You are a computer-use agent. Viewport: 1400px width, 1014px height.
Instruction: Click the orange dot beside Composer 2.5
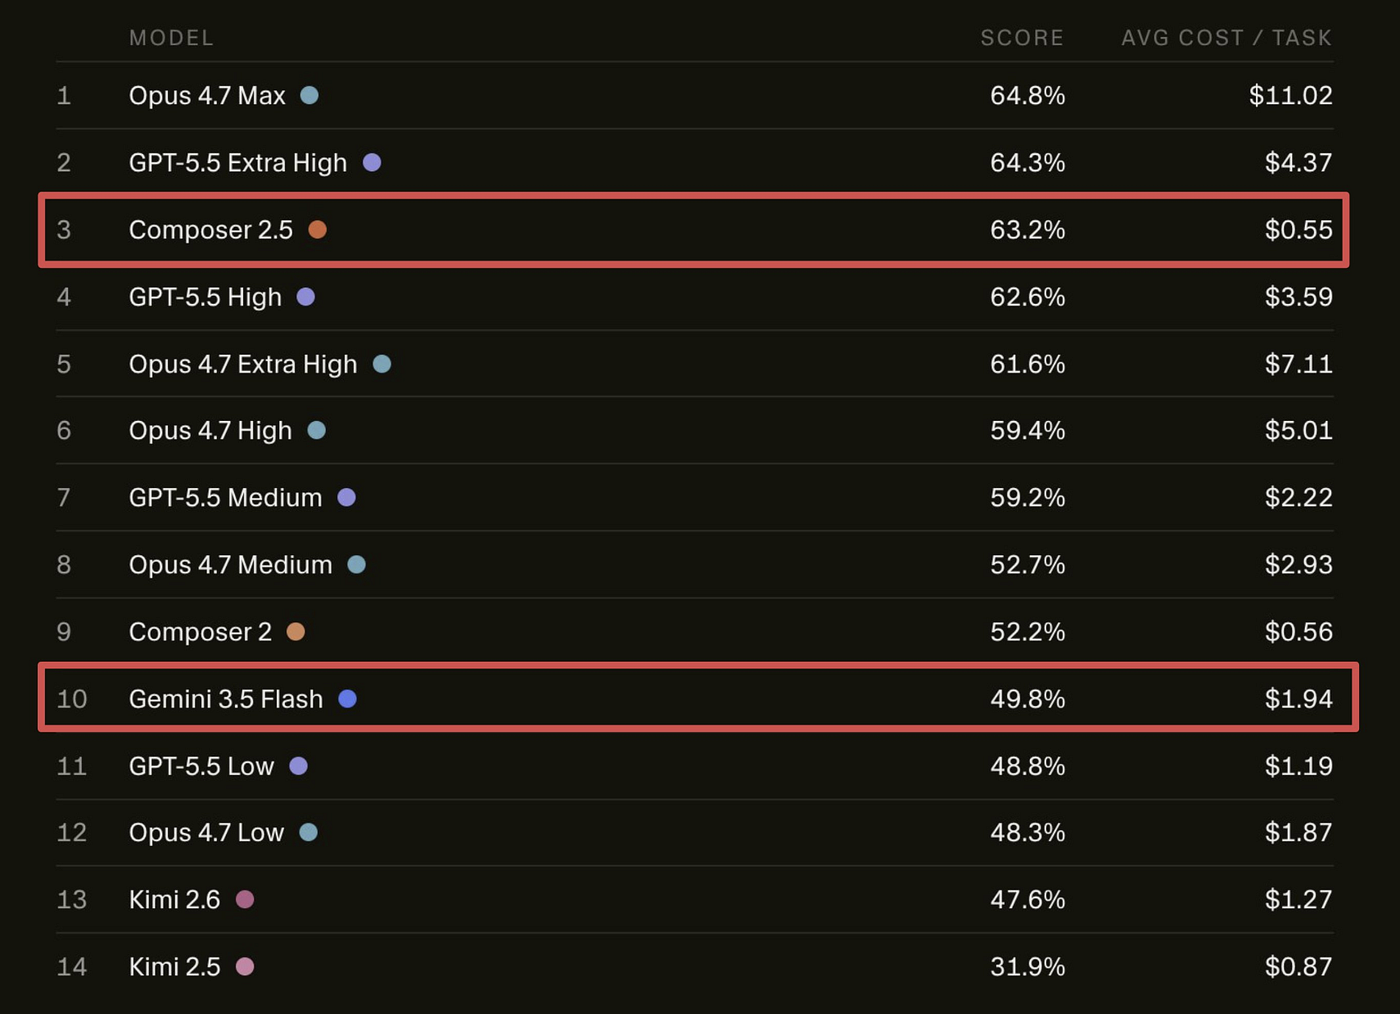pos(317,230)
